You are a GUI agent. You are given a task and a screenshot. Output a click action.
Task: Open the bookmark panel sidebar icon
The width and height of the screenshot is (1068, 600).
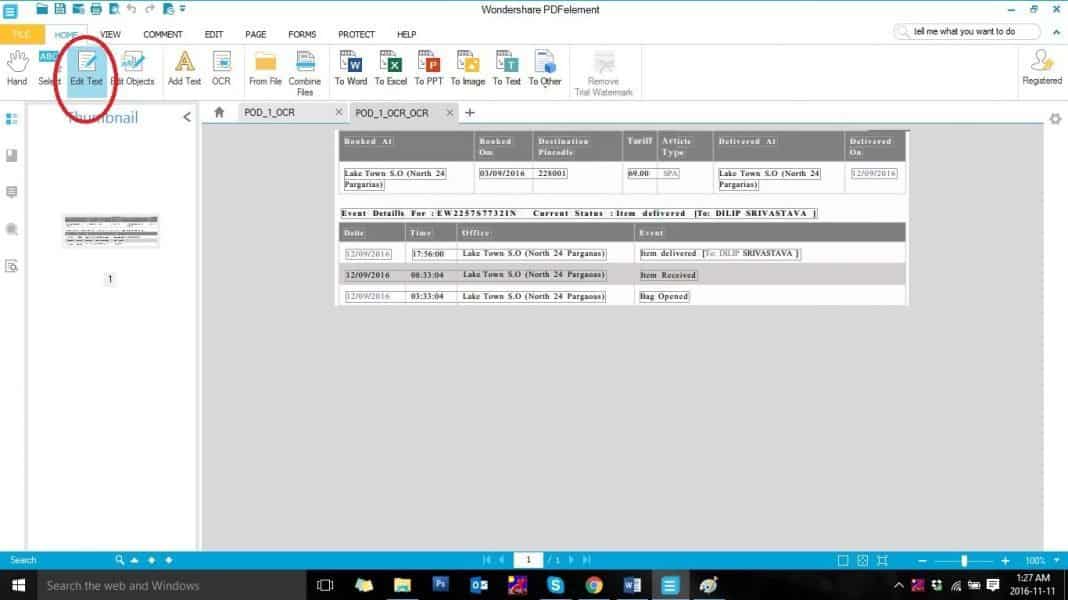(12, 155)
